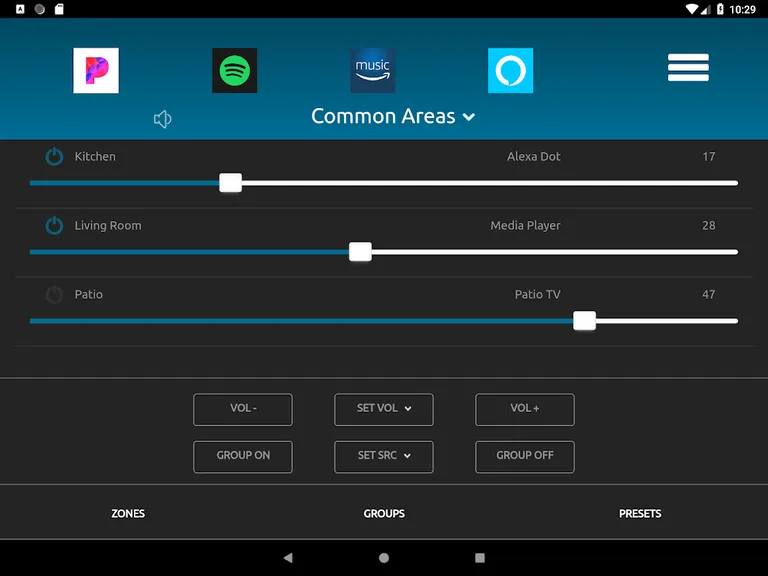
Task: Click the Patio volume slider handle
Action: [x=585, y=321]
